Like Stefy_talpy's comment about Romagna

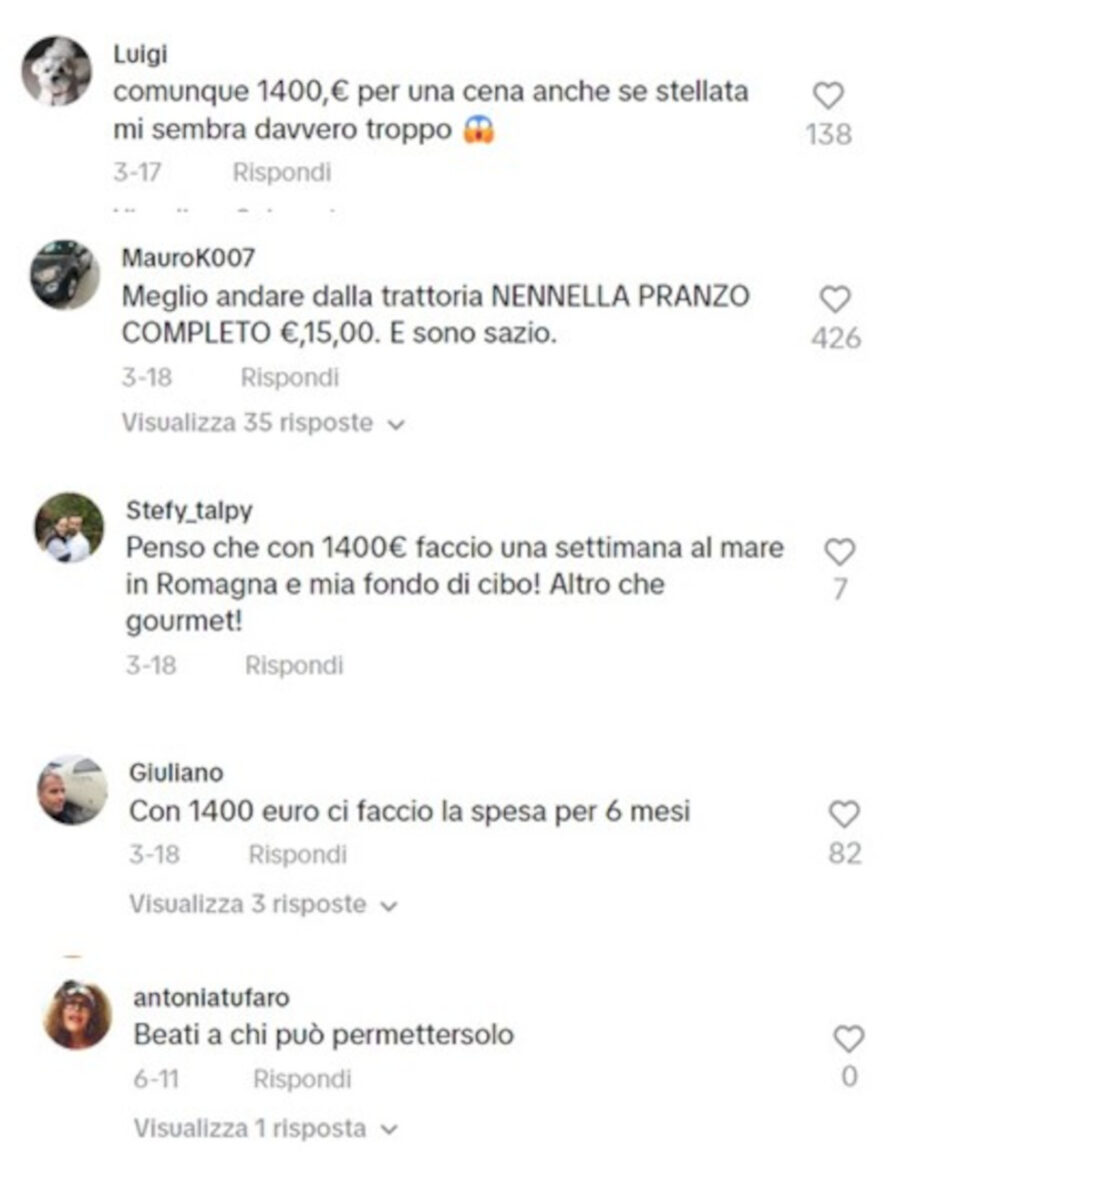tap(839, 552)
